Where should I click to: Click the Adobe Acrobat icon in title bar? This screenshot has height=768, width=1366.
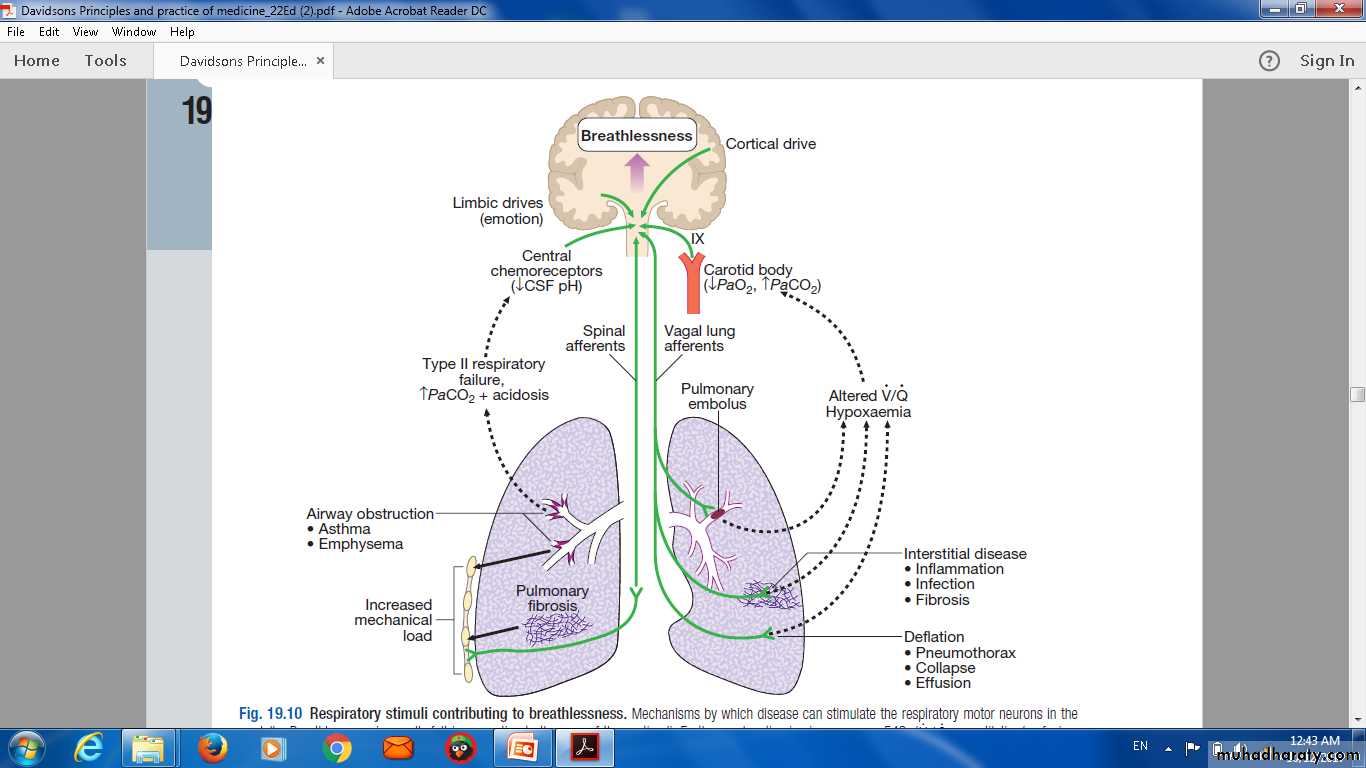click(10, 10)
